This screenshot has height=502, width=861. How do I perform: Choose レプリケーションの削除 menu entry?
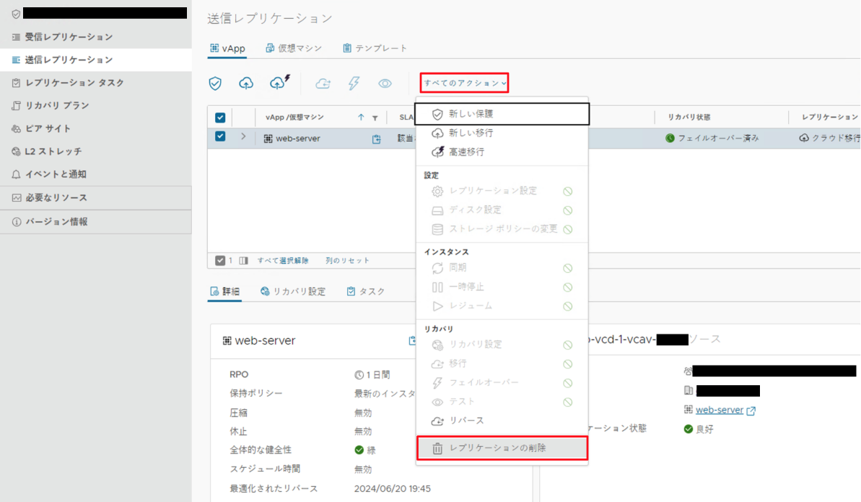coord(502,448)
